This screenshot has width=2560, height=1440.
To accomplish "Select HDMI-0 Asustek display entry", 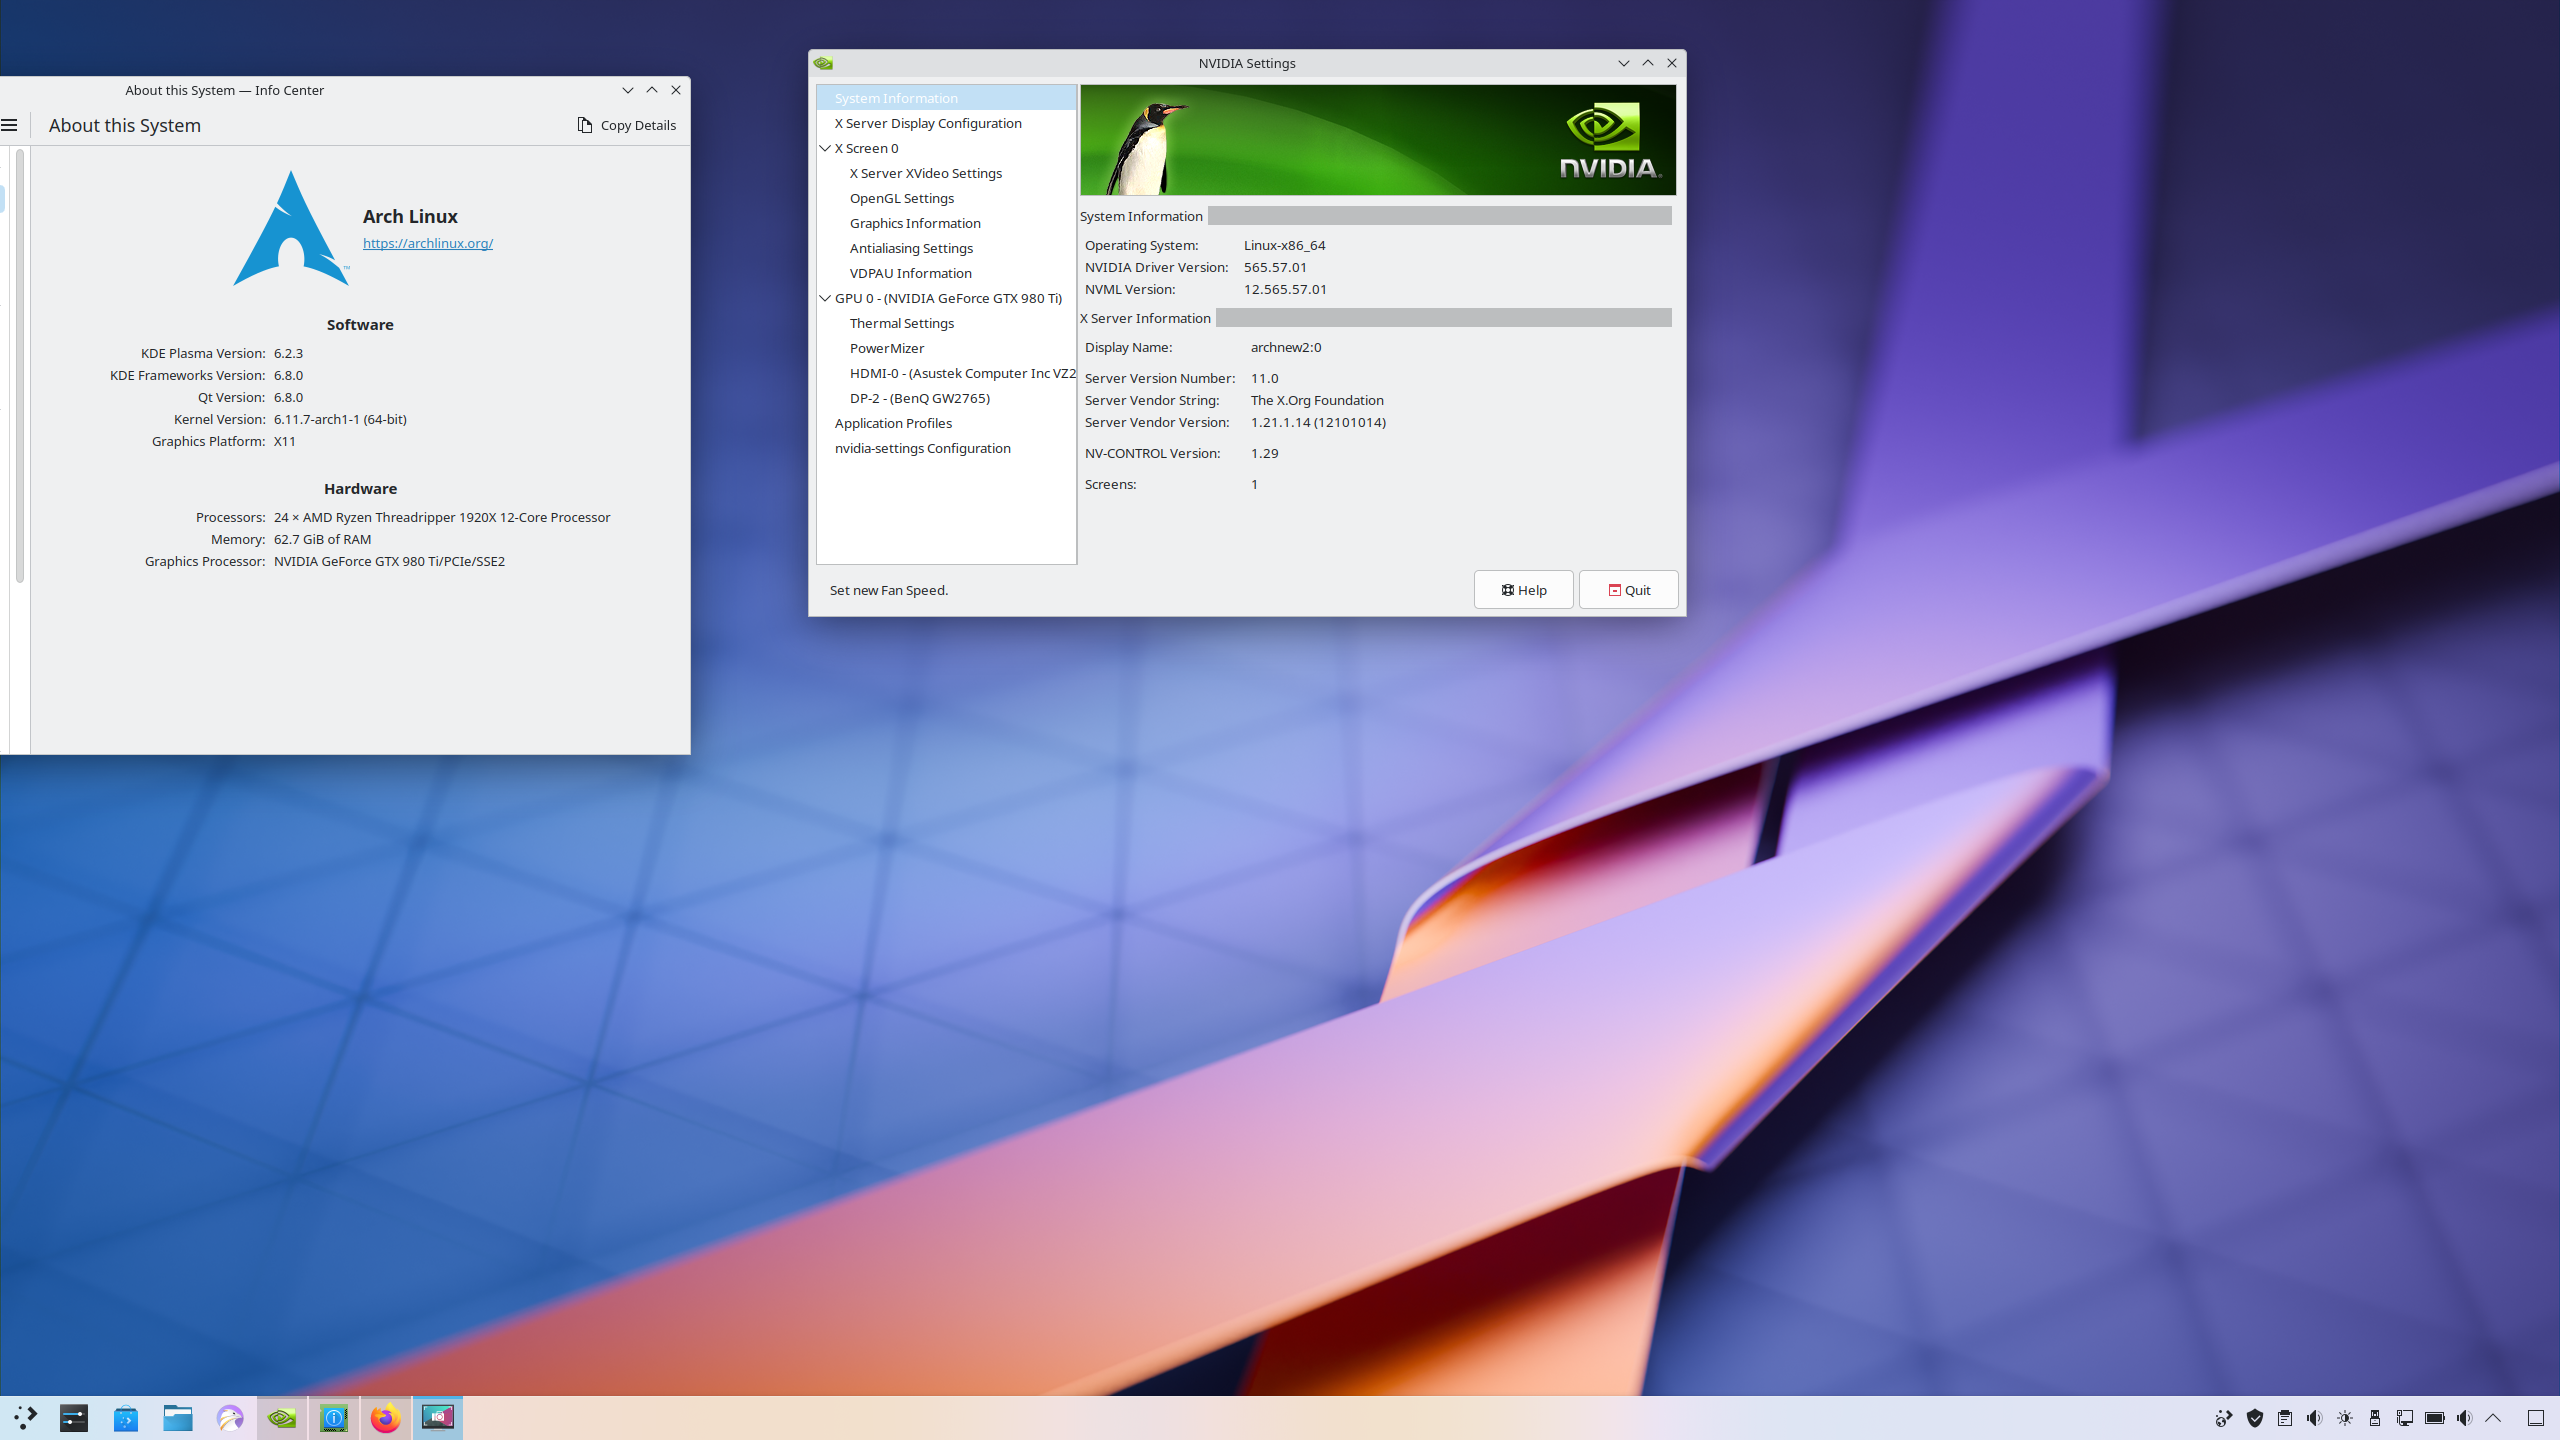I will click(962, 373).
